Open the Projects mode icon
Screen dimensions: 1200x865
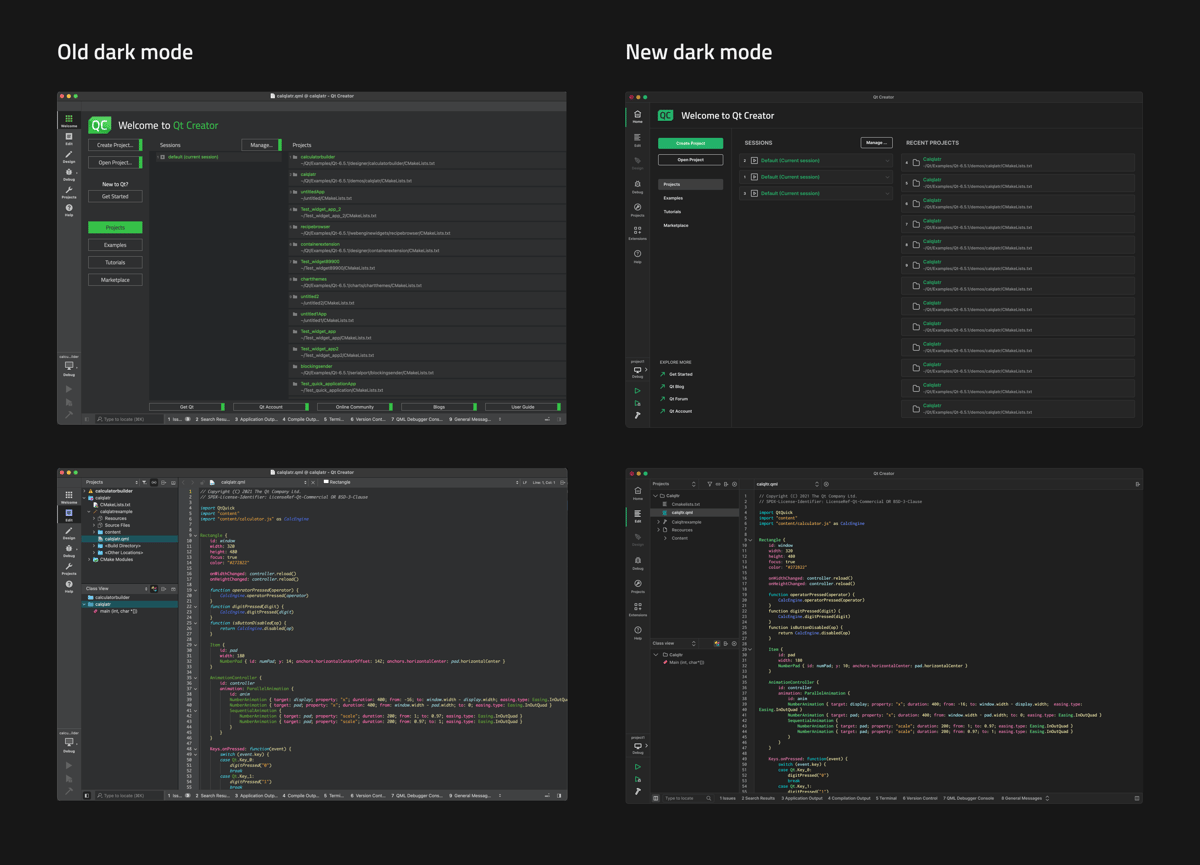637,209
